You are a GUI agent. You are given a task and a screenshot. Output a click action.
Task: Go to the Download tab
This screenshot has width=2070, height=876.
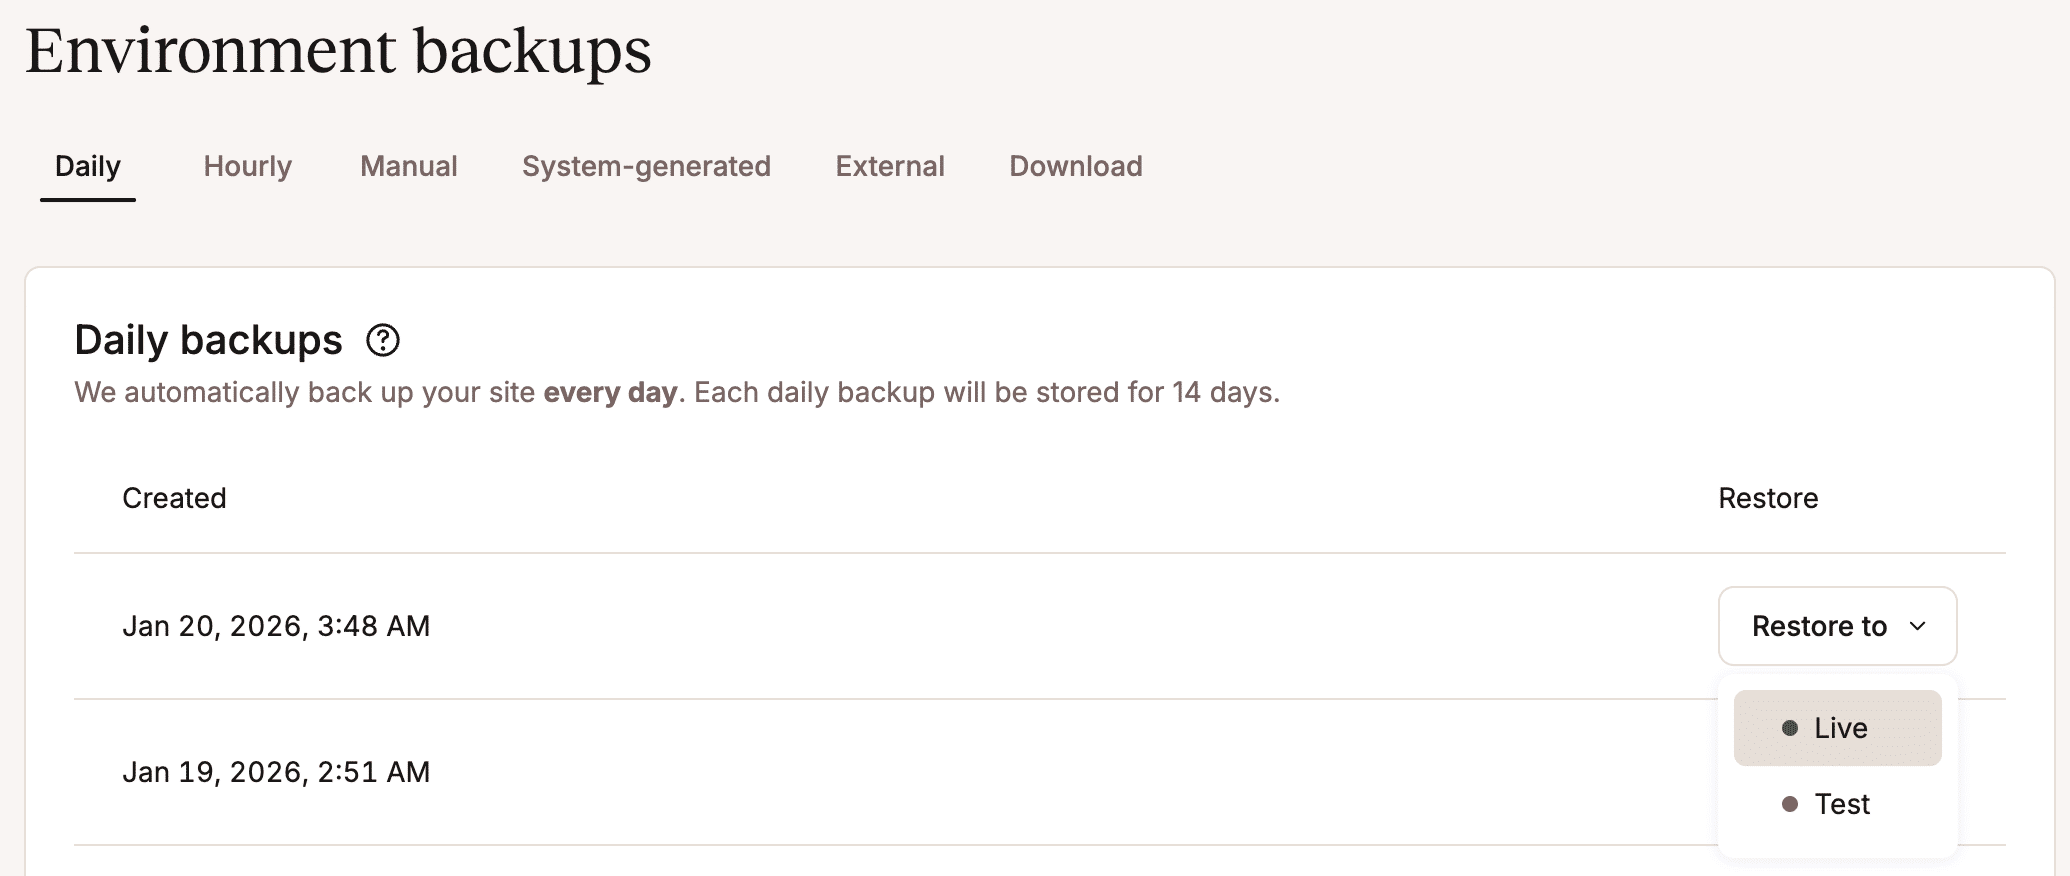[1075, 166]
